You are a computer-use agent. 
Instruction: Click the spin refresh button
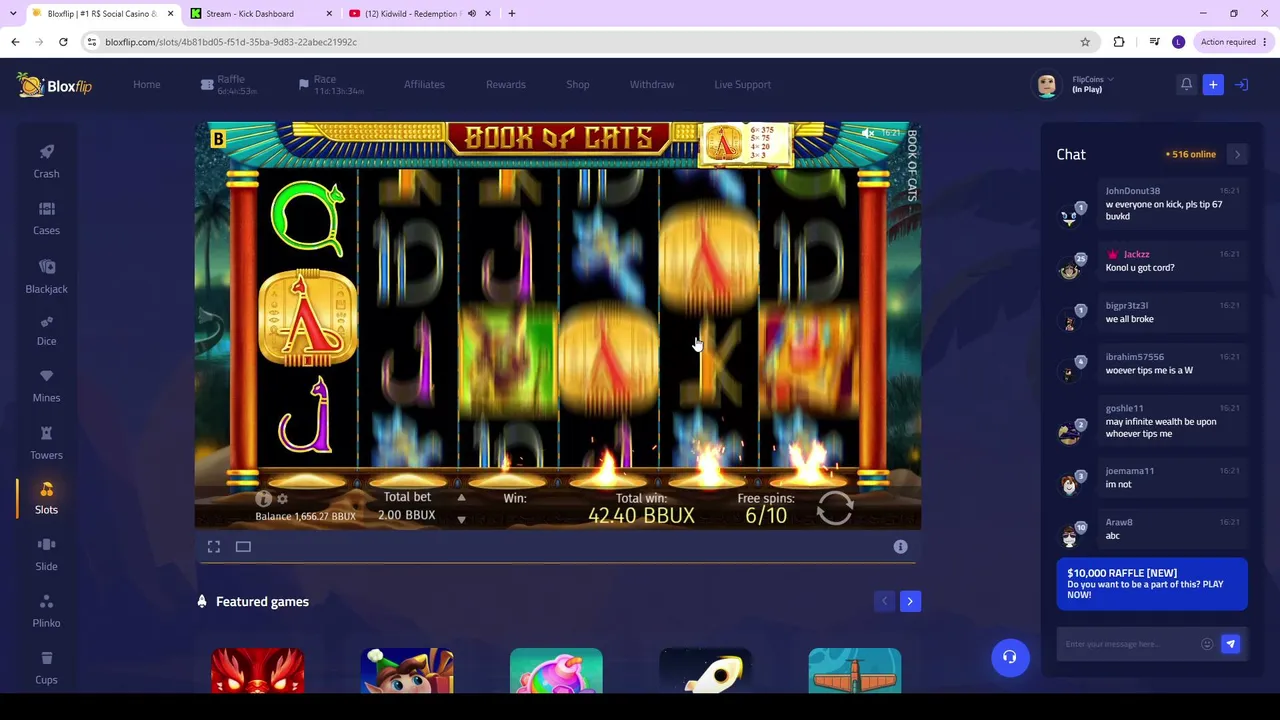[835, 508]
